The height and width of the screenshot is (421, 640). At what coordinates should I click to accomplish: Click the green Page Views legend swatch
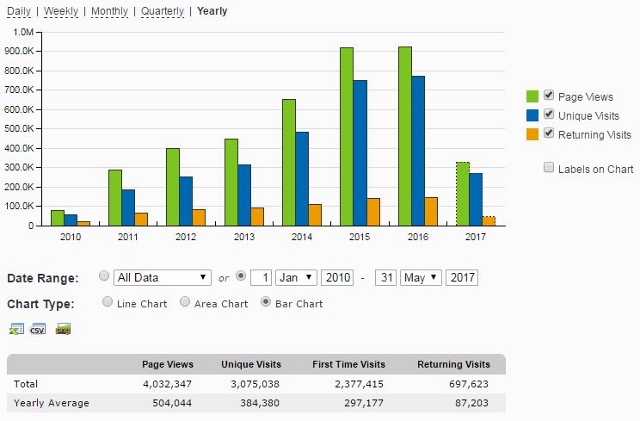tap(533, 97)
